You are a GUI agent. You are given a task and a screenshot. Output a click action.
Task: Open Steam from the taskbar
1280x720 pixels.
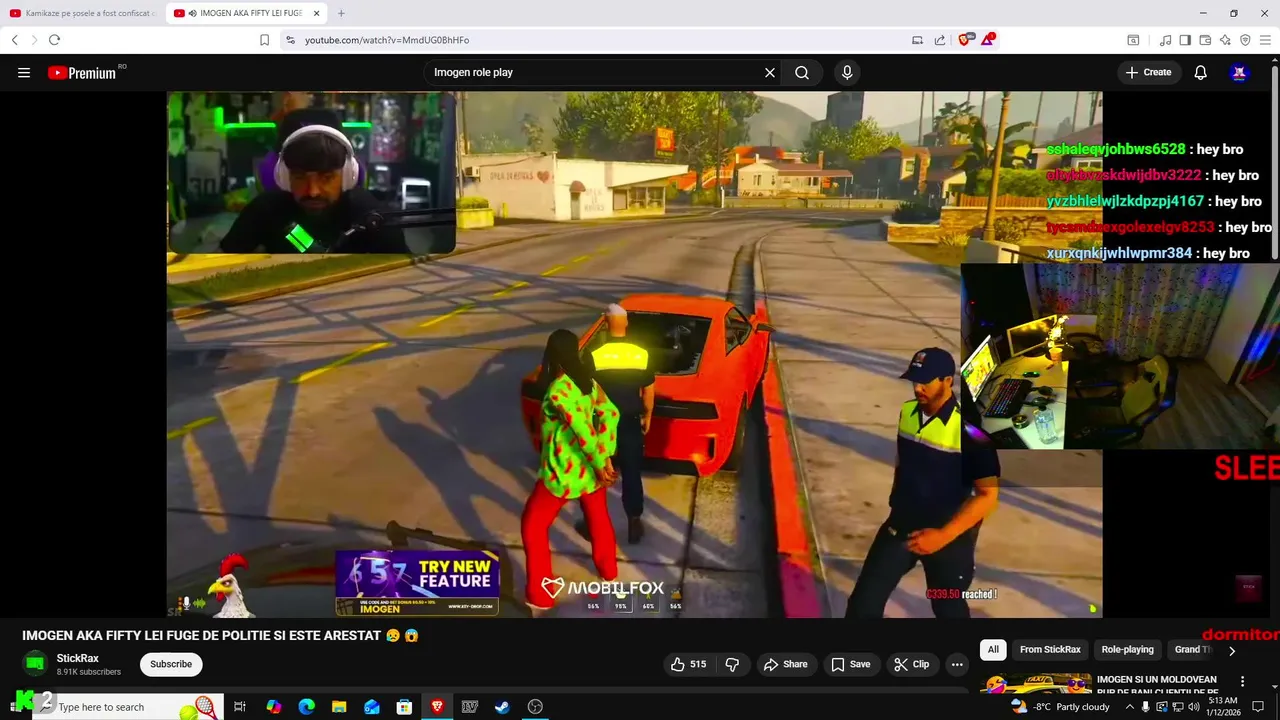502,707
